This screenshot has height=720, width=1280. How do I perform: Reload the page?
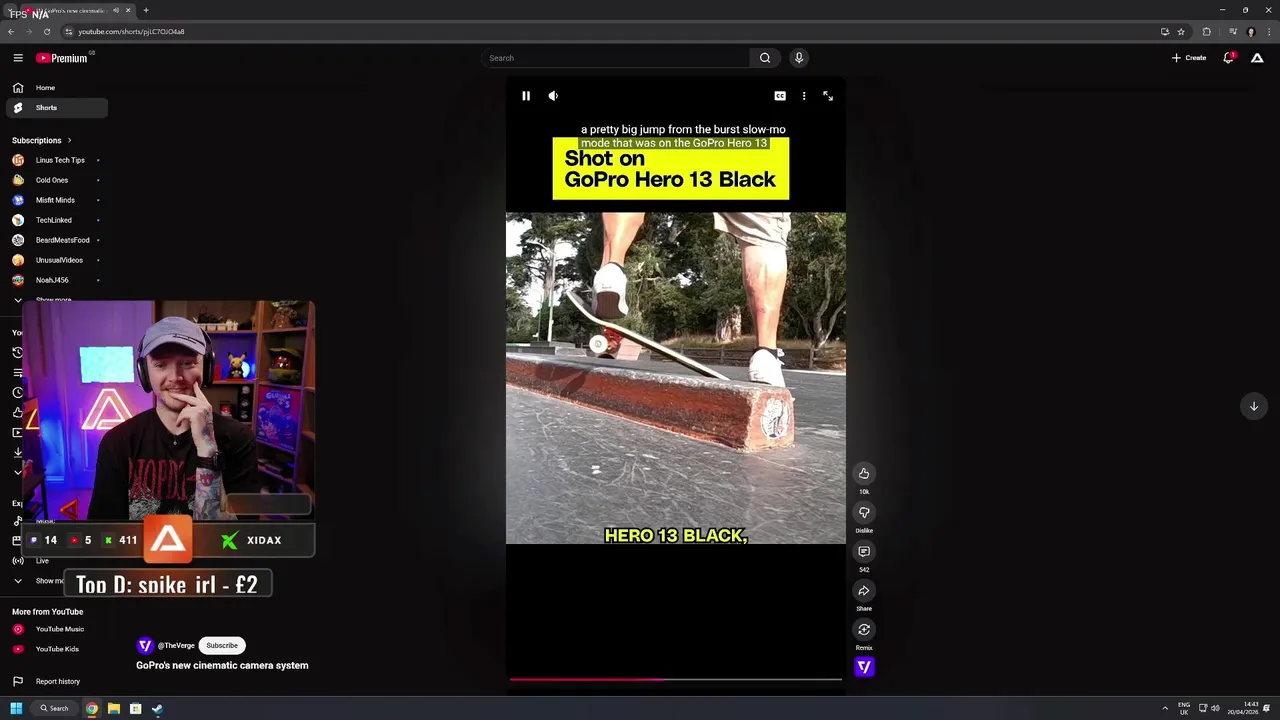click(x=47, y=32)
